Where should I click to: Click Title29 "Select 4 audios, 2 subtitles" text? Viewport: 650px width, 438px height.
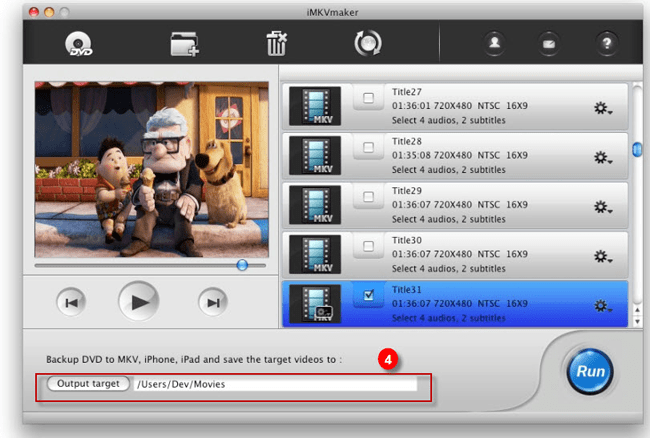pyautogui.click(x=449, y=219)
